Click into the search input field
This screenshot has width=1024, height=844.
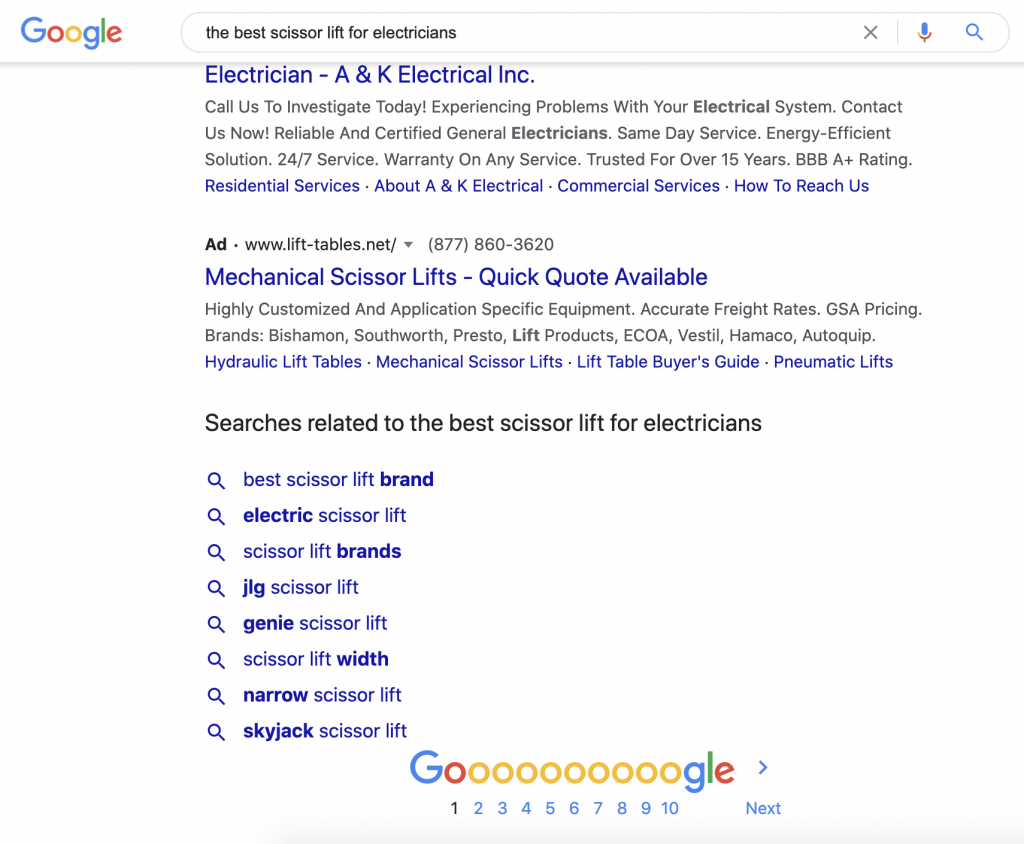520,33
